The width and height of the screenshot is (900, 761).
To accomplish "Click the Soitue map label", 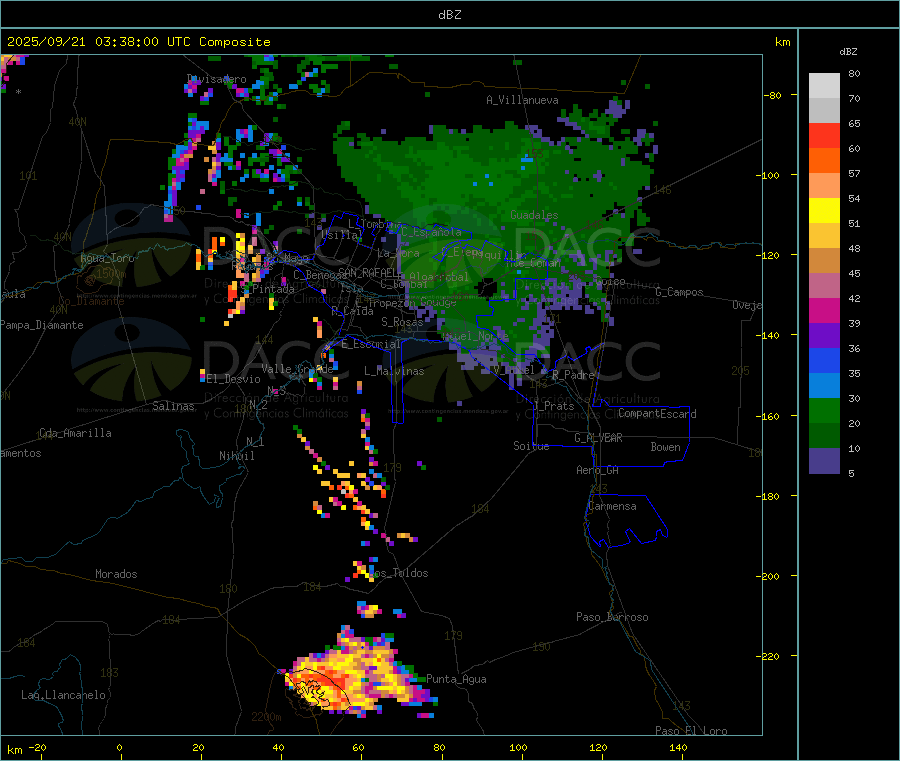I will point(531,446).
